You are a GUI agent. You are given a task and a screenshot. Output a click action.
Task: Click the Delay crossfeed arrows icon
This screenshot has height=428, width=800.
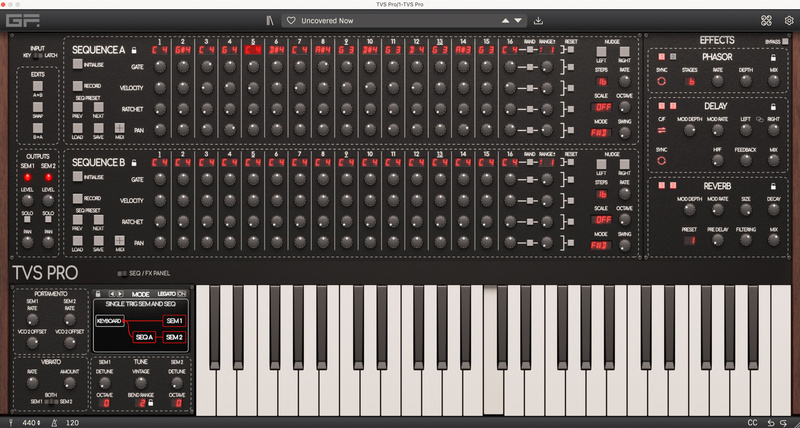click(662, 130)
